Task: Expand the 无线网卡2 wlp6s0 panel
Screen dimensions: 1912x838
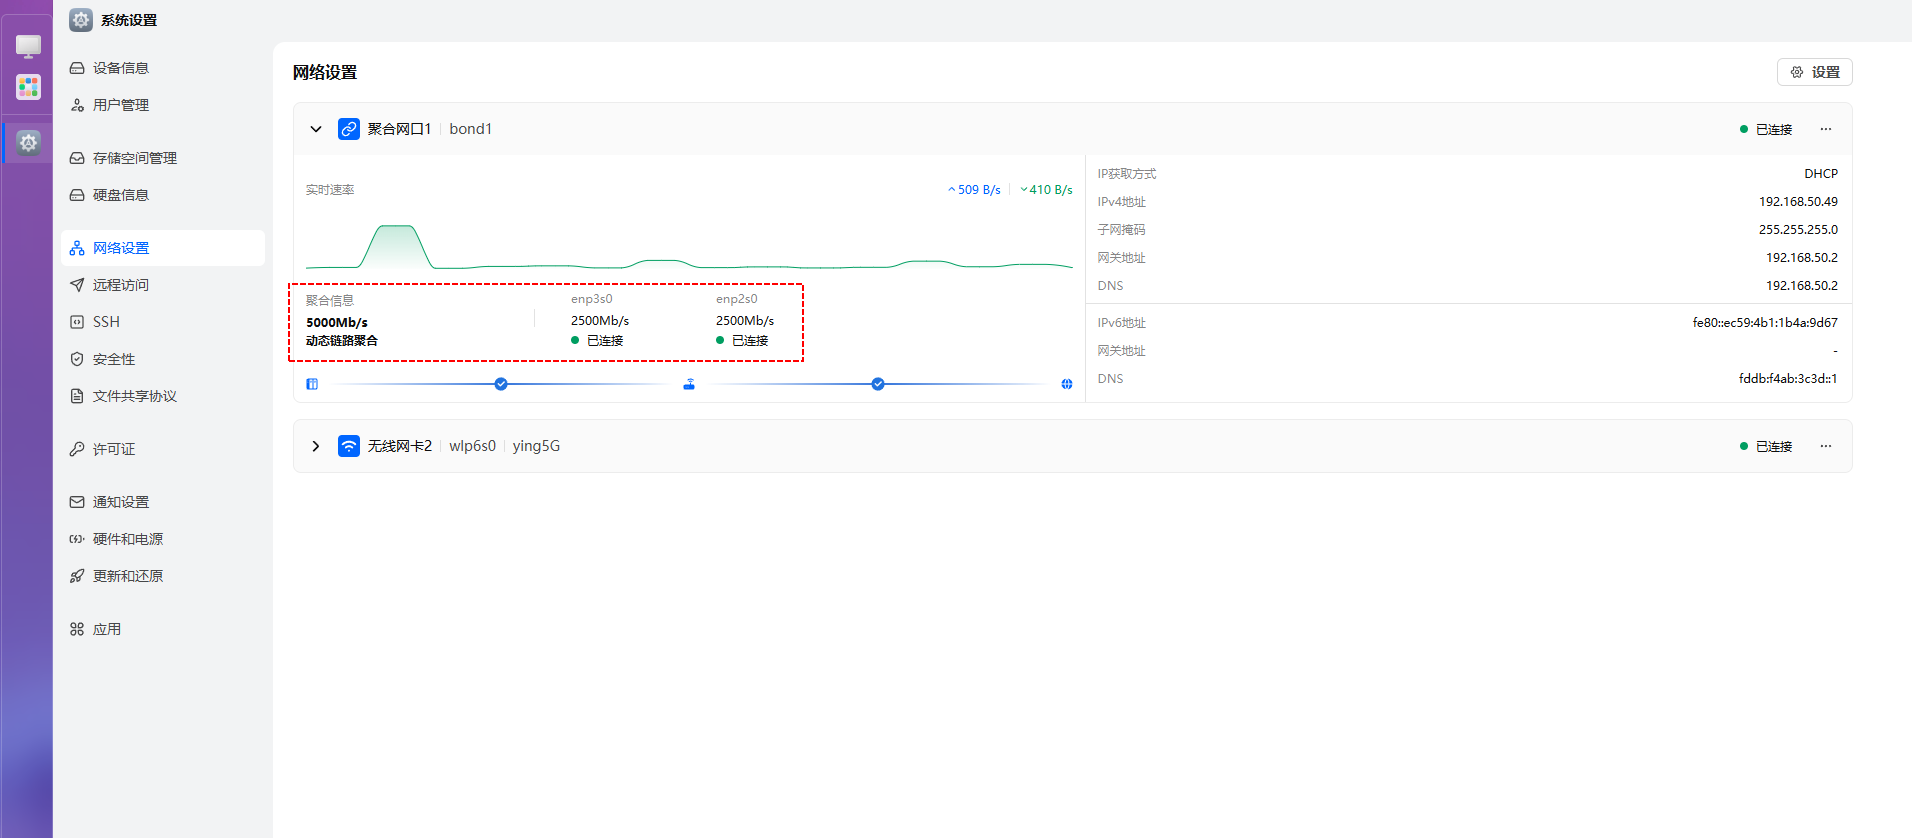Action: pyautogui.click(x=316, y=446)
